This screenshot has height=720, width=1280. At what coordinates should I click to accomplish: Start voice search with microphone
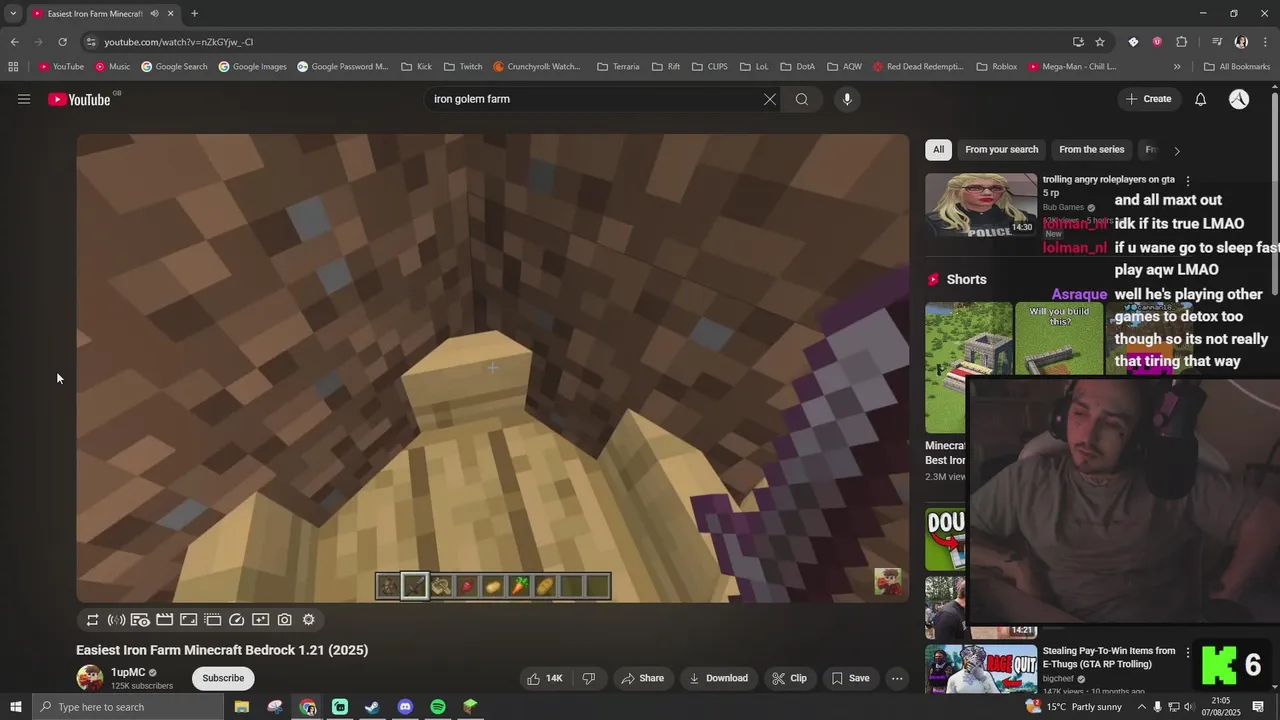847,99
